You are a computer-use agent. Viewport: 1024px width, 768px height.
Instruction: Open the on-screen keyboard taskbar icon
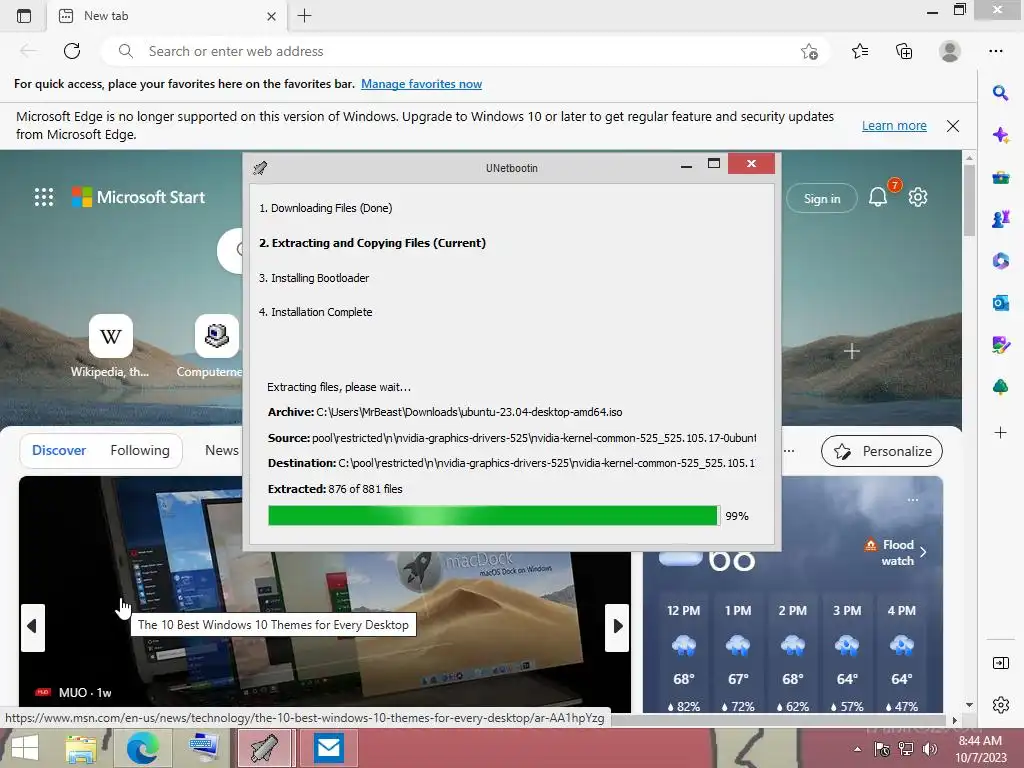click(x=204, y=748)
